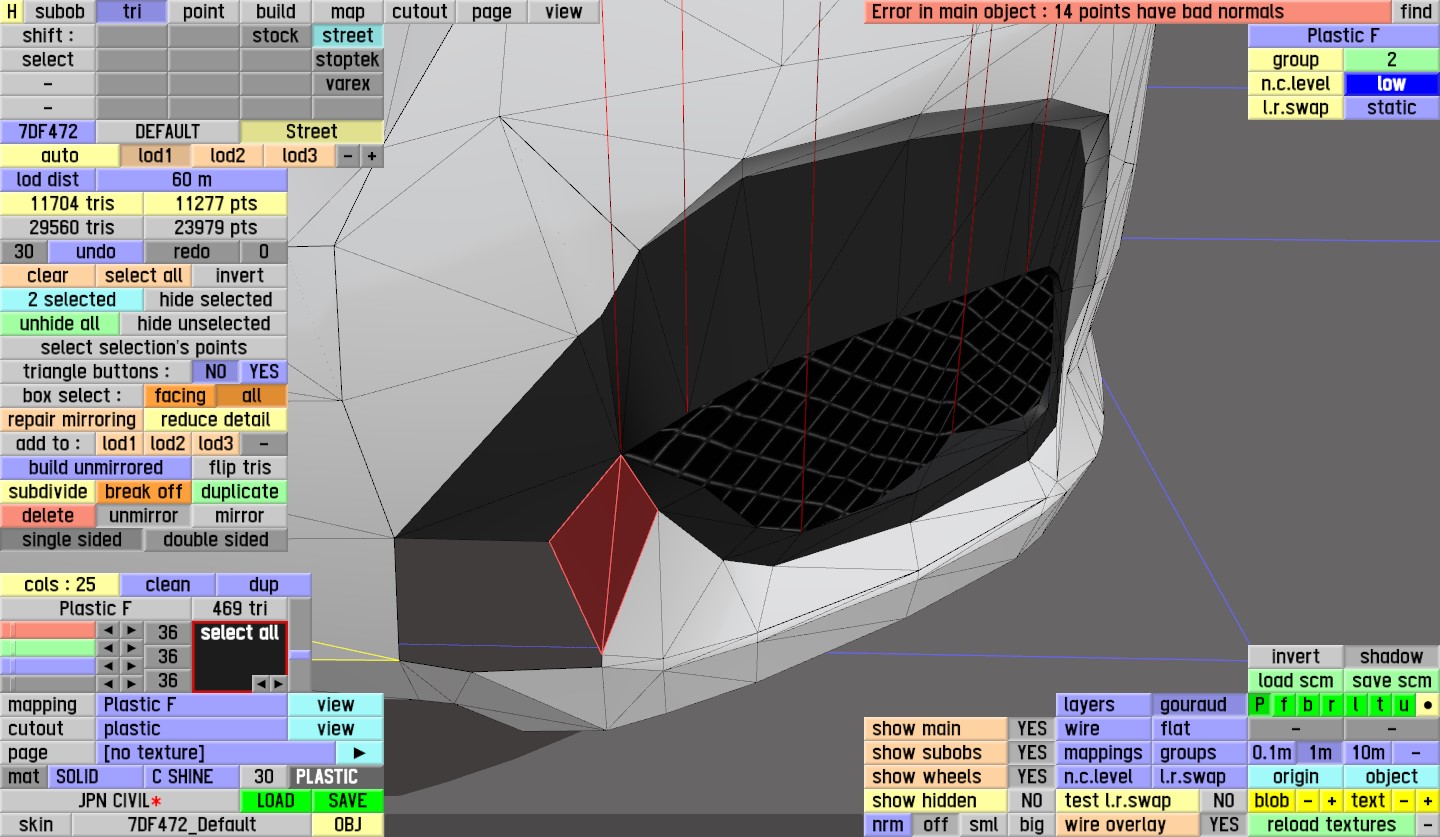Click the minus button beside reload textures

(x=1428, y=825)
